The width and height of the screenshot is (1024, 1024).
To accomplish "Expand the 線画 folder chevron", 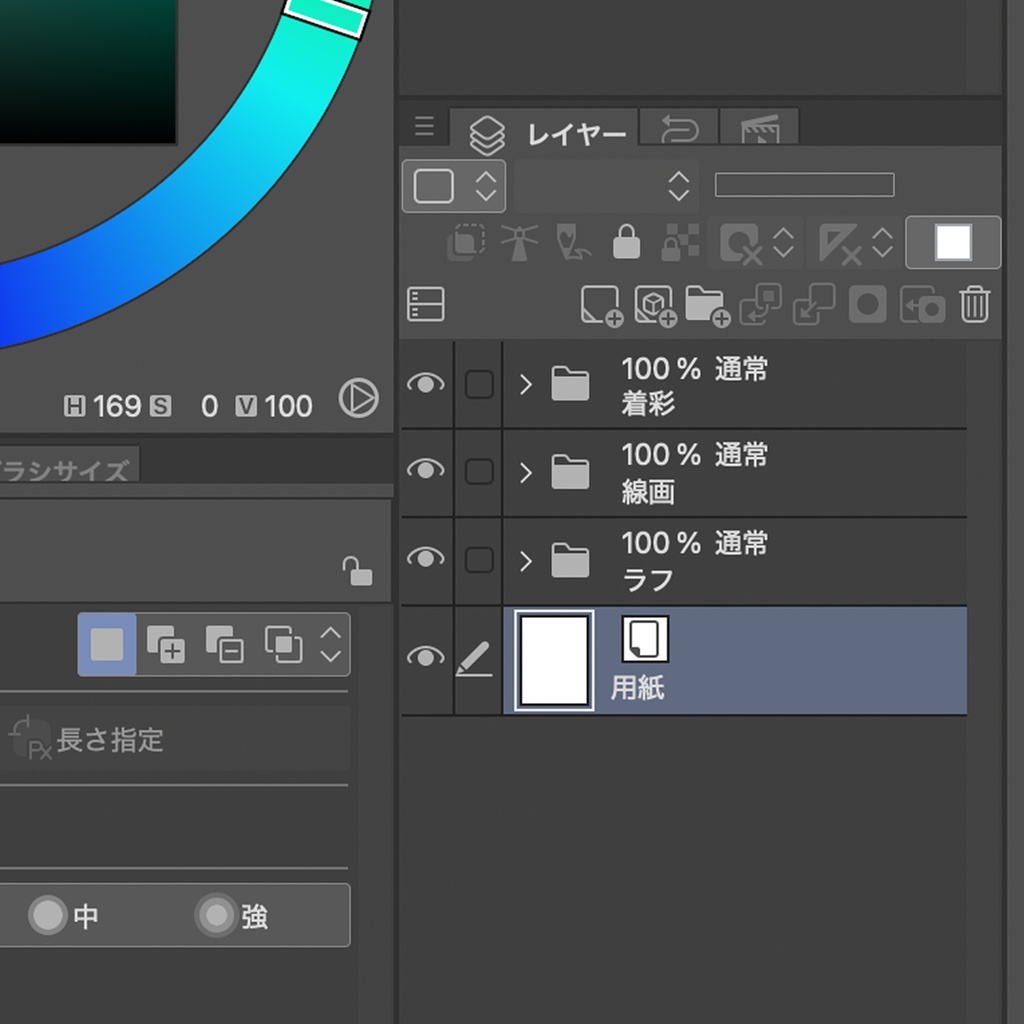I will pos(526,473).
